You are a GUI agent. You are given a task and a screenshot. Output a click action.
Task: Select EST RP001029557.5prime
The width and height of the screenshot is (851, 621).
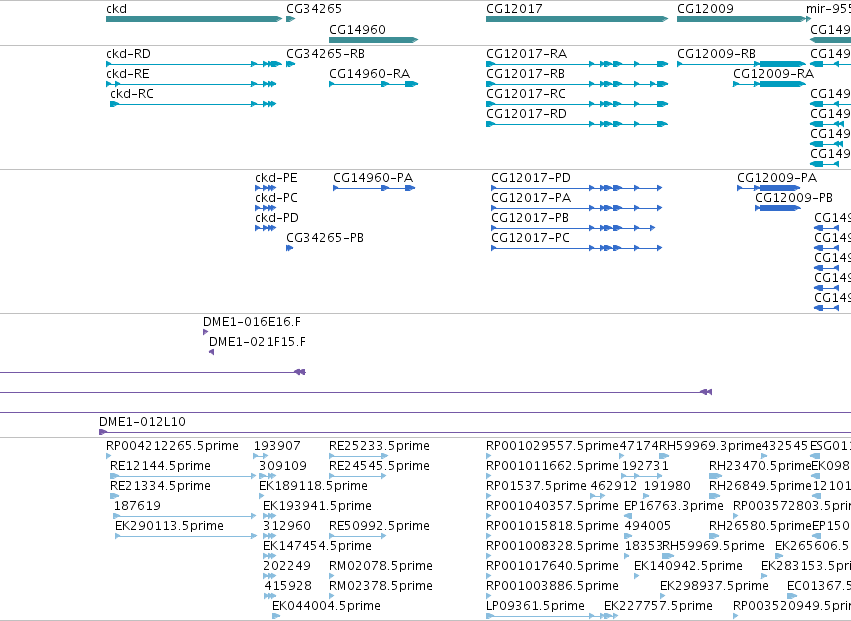(x=489, y=456)
